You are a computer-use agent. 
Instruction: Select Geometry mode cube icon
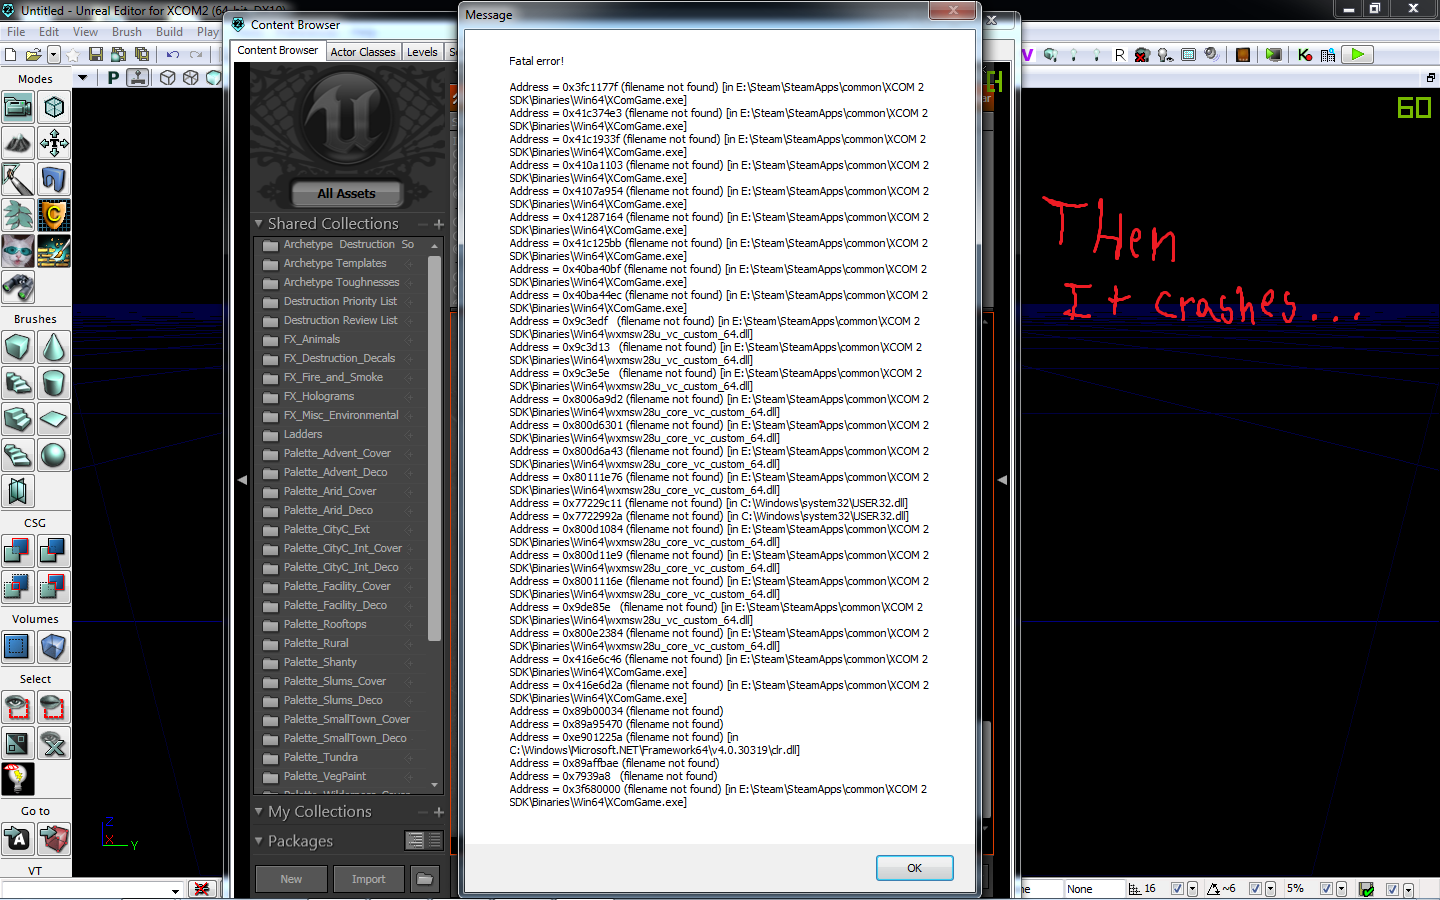(54, 107)
